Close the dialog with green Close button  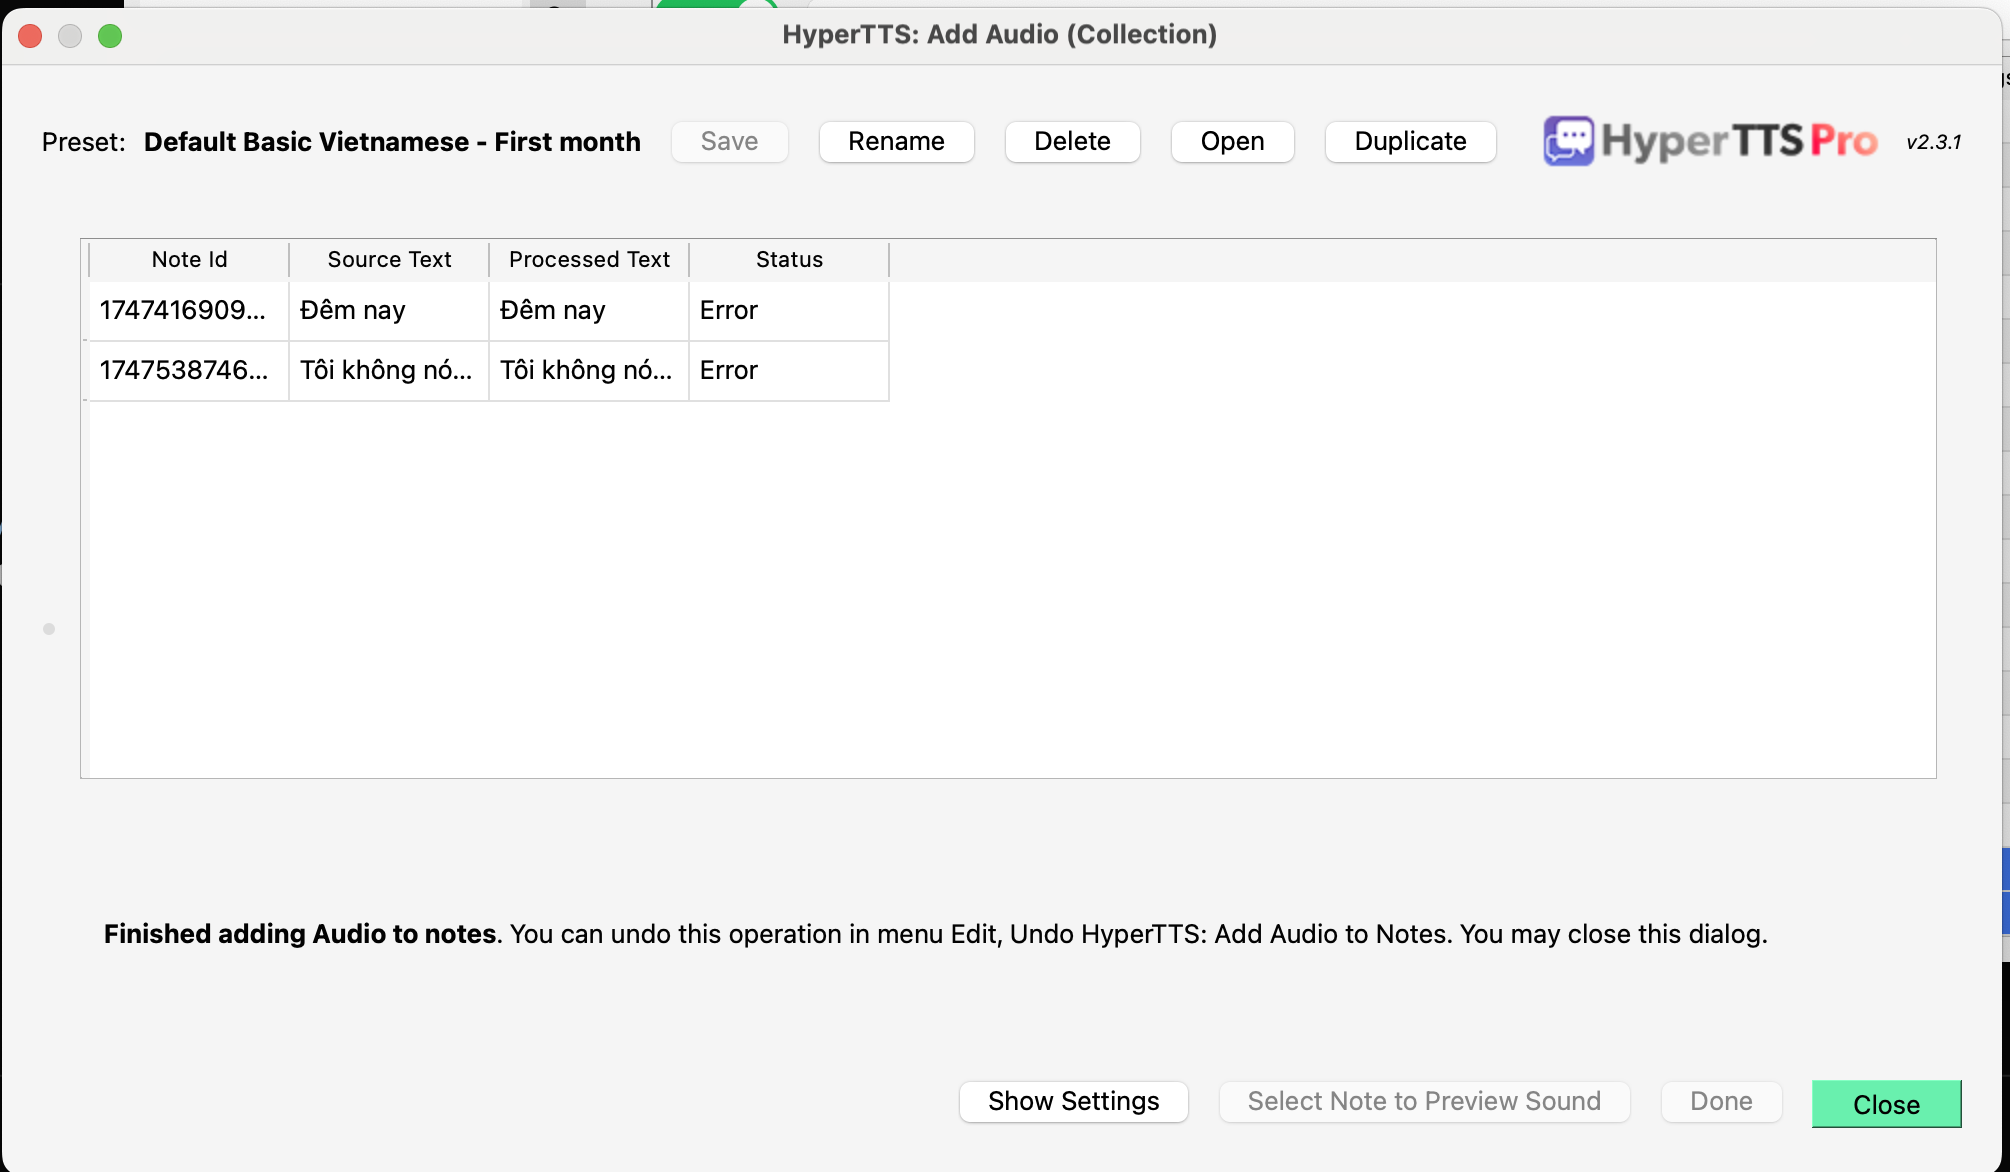[1886, 1104]
